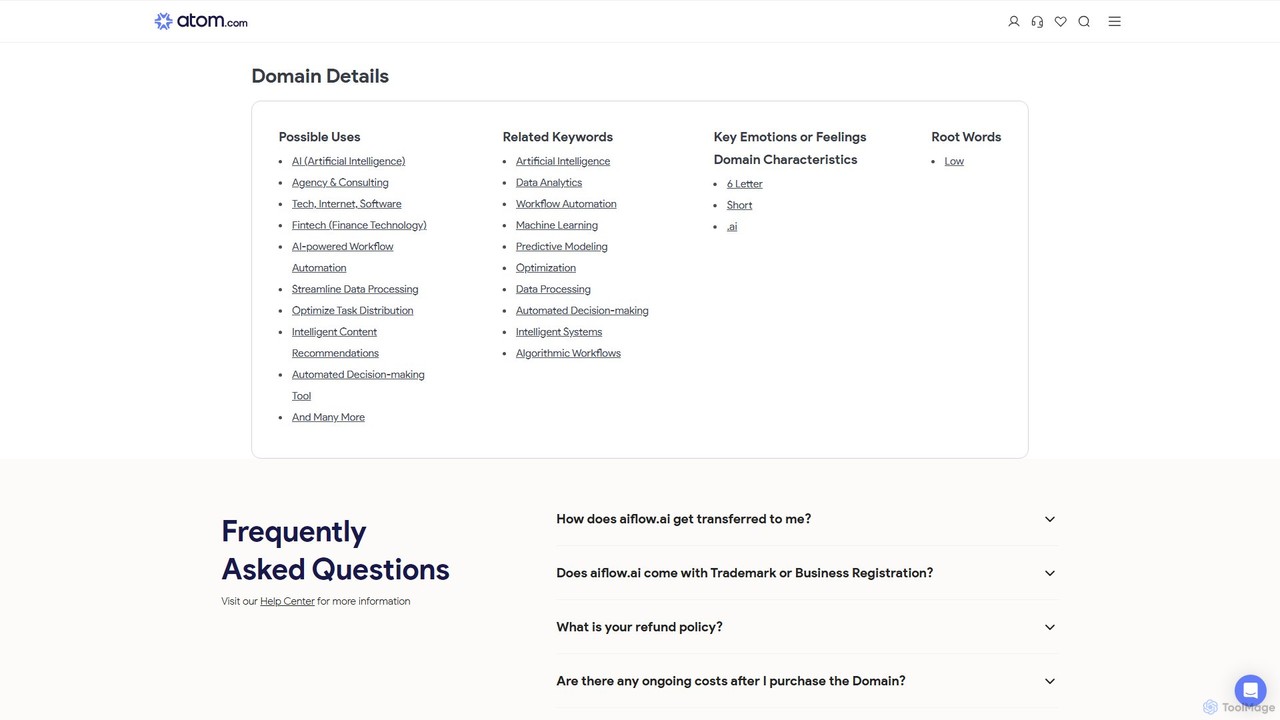Open the And Many More link
The image size is (1280, 720).
point(328,417)
